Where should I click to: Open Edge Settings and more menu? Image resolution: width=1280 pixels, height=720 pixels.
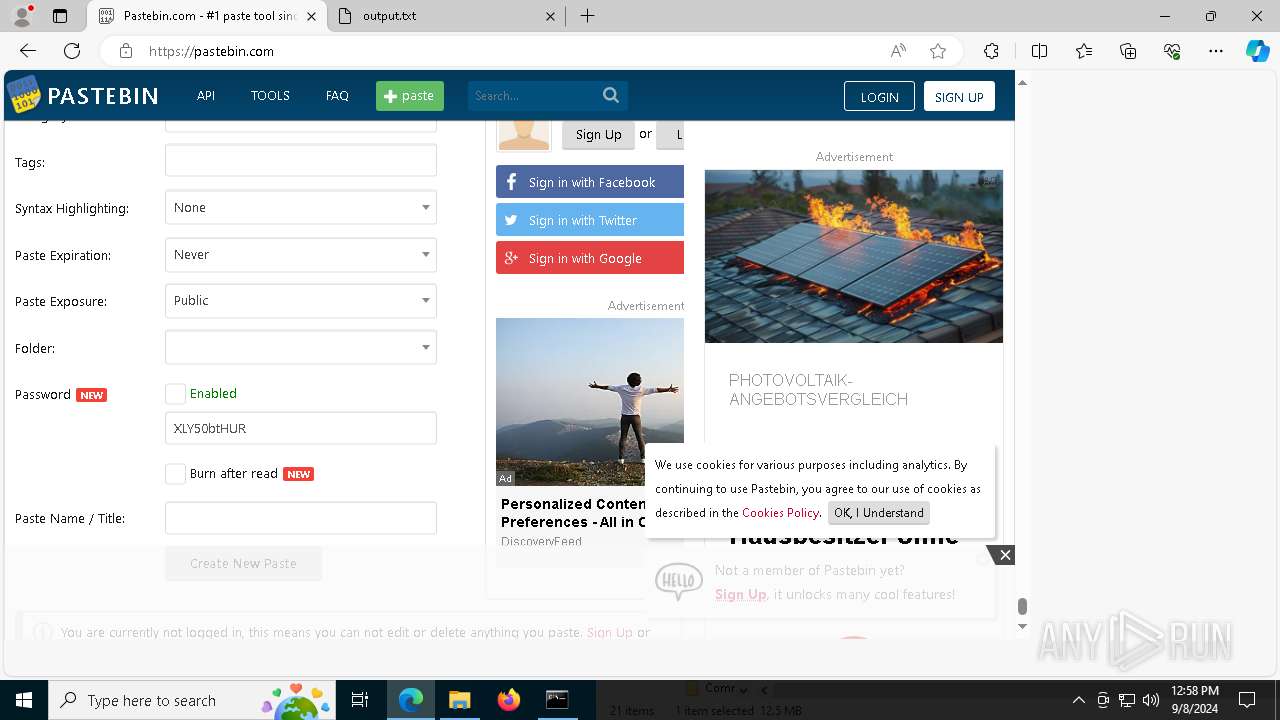(x=1216, y=51)
